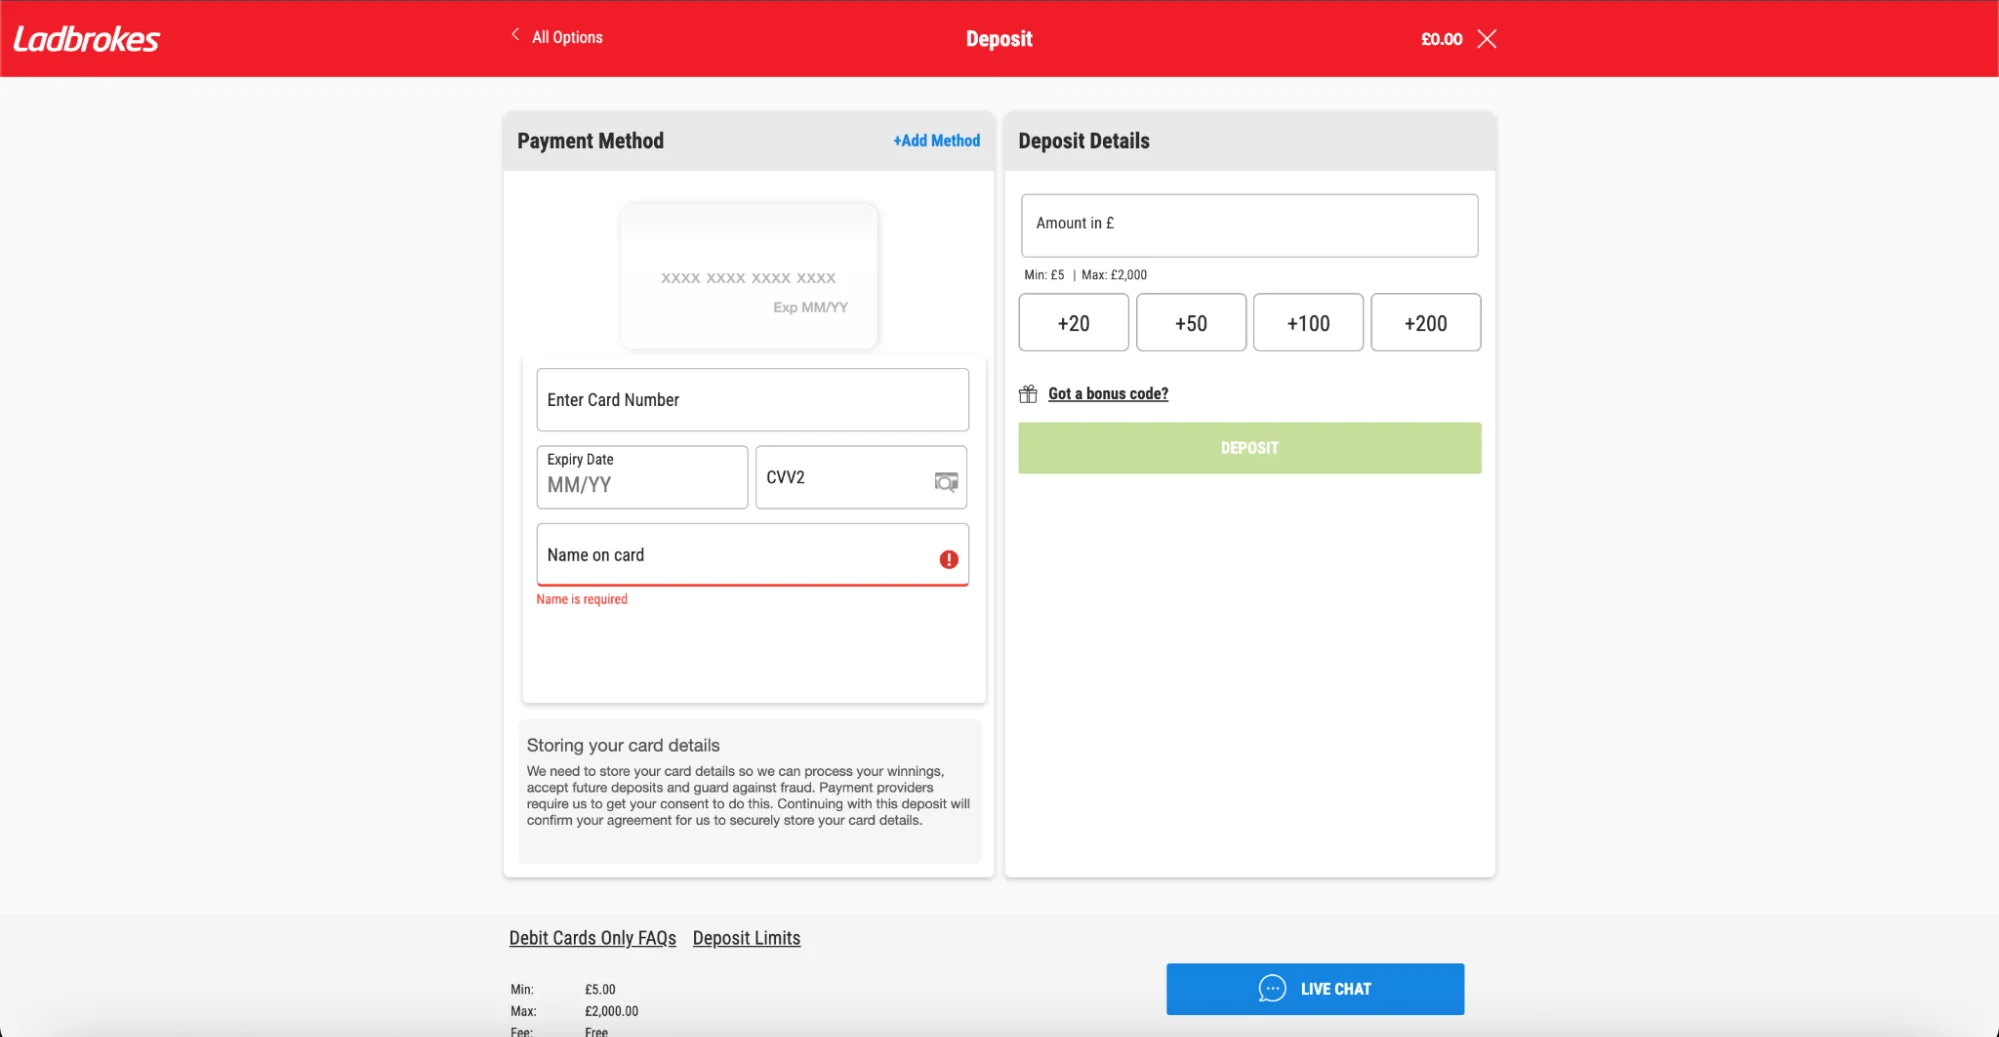This screenshot has width=1999, height=1037.
Task: Click the Name on card field
Action: (x=735, y=555)
